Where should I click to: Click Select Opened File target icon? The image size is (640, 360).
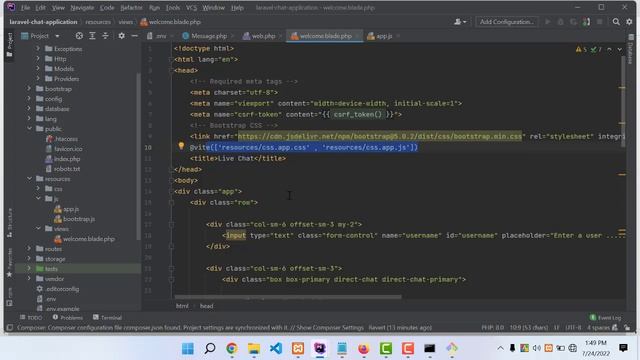point(79,36)
